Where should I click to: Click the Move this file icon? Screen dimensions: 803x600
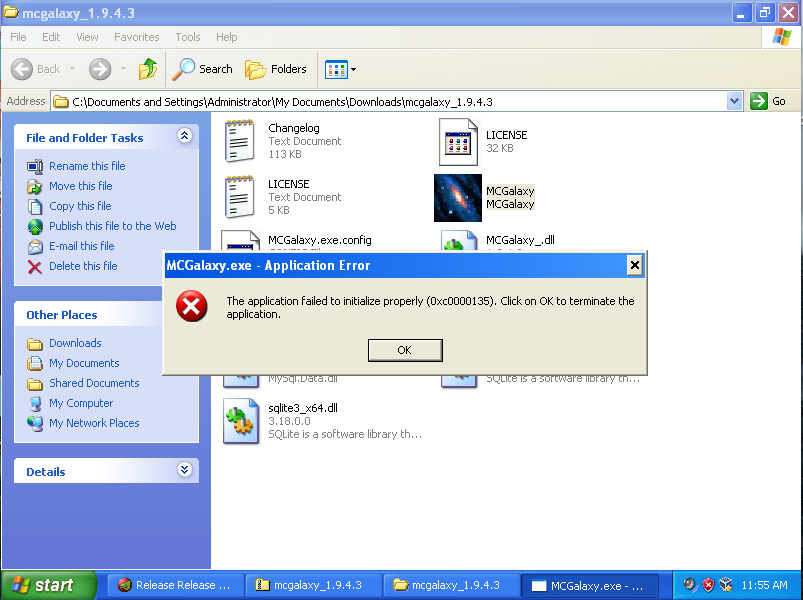[x=35, y=186]
